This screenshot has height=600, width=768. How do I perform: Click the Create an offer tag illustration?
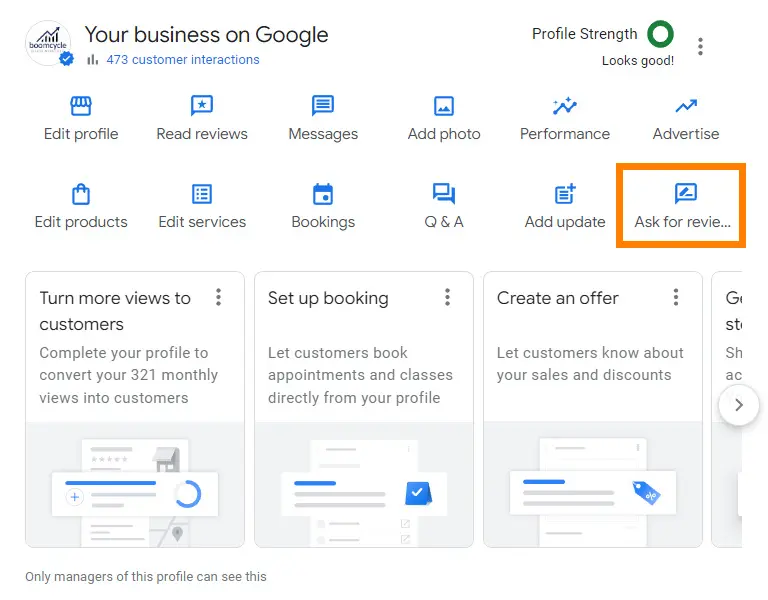646,493
